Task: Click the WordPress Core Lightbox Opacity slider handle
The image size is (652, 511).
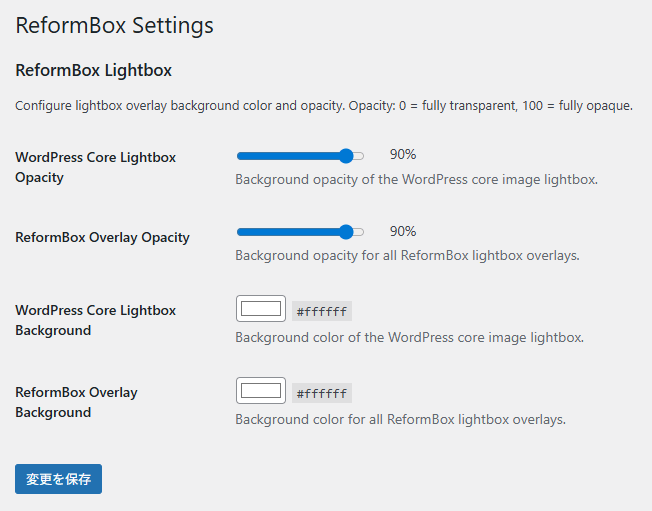Action: [x=347, y=156]
